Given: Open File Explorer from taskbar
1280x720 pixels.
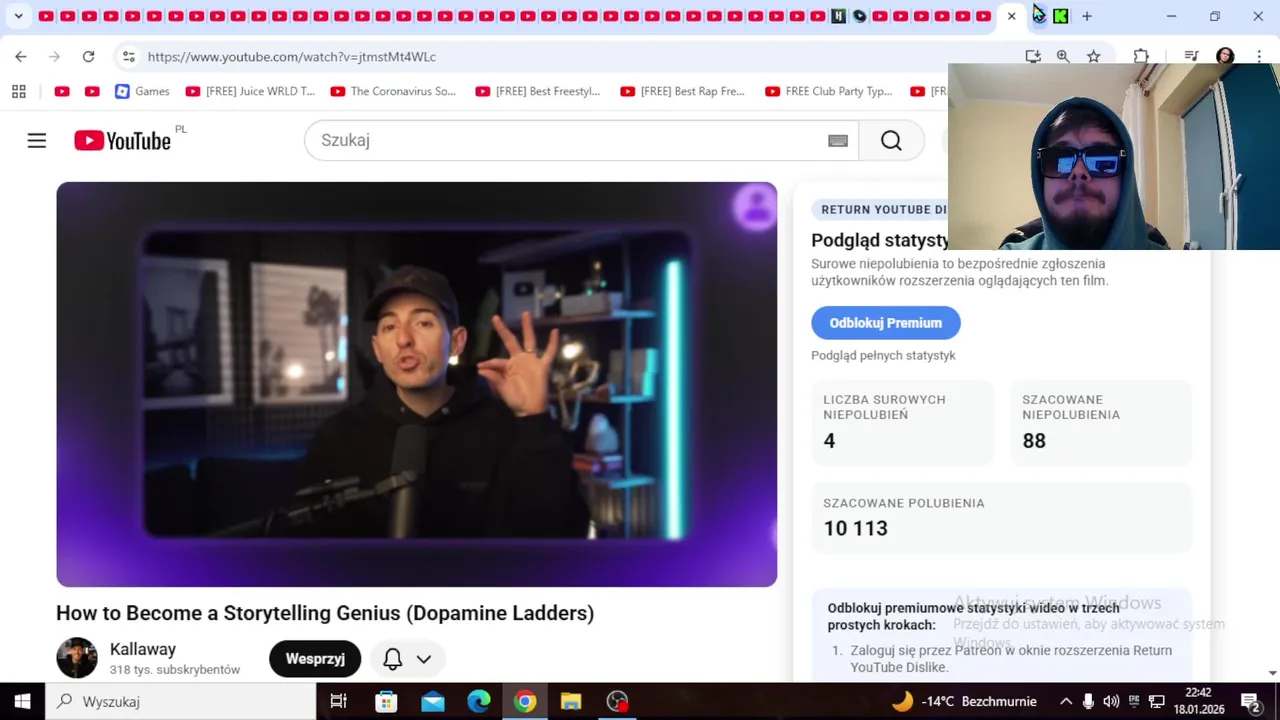Looking at the screenshot, I should click(x=571, y=701).
